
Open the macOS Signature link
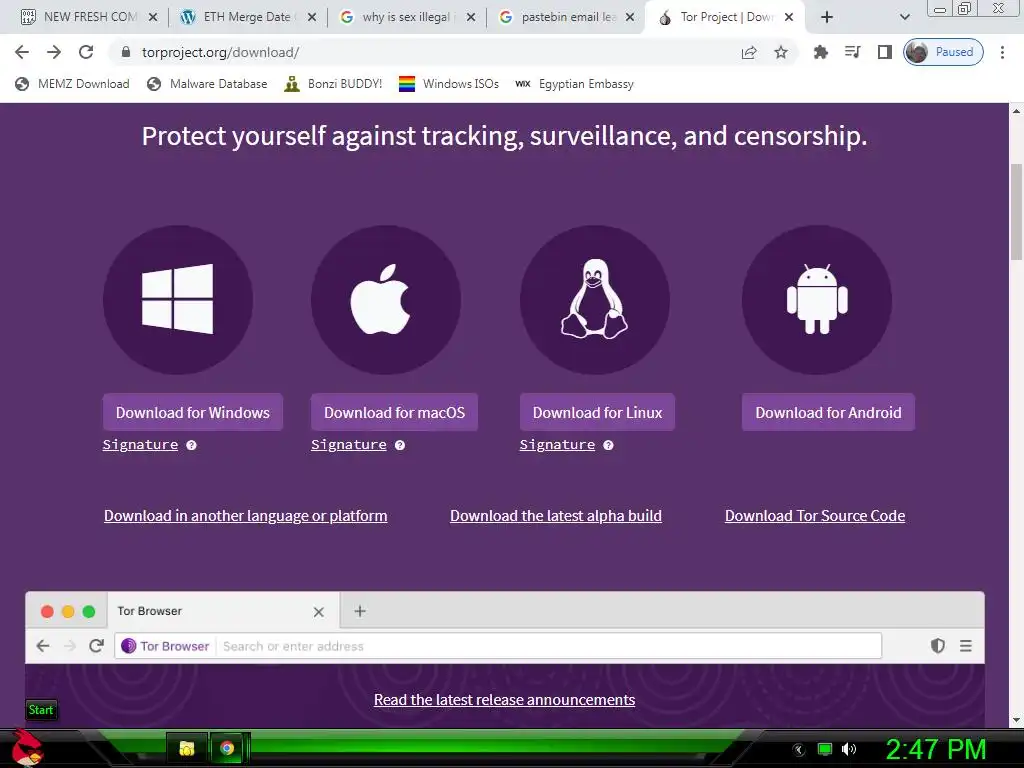point(349,445)
